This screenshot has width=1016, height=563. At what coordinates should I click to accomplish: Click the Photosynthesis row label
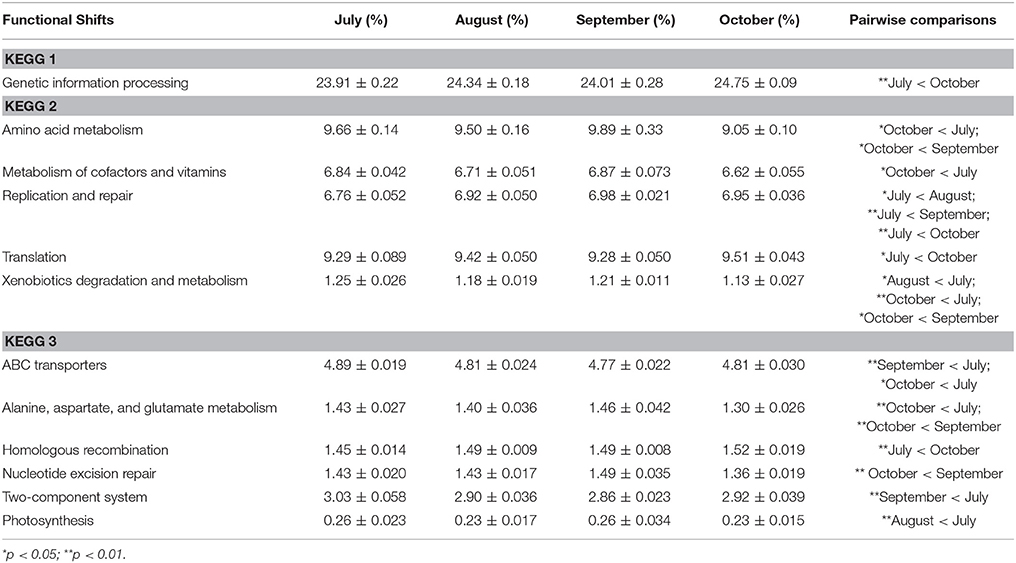[x=48, y=521]
